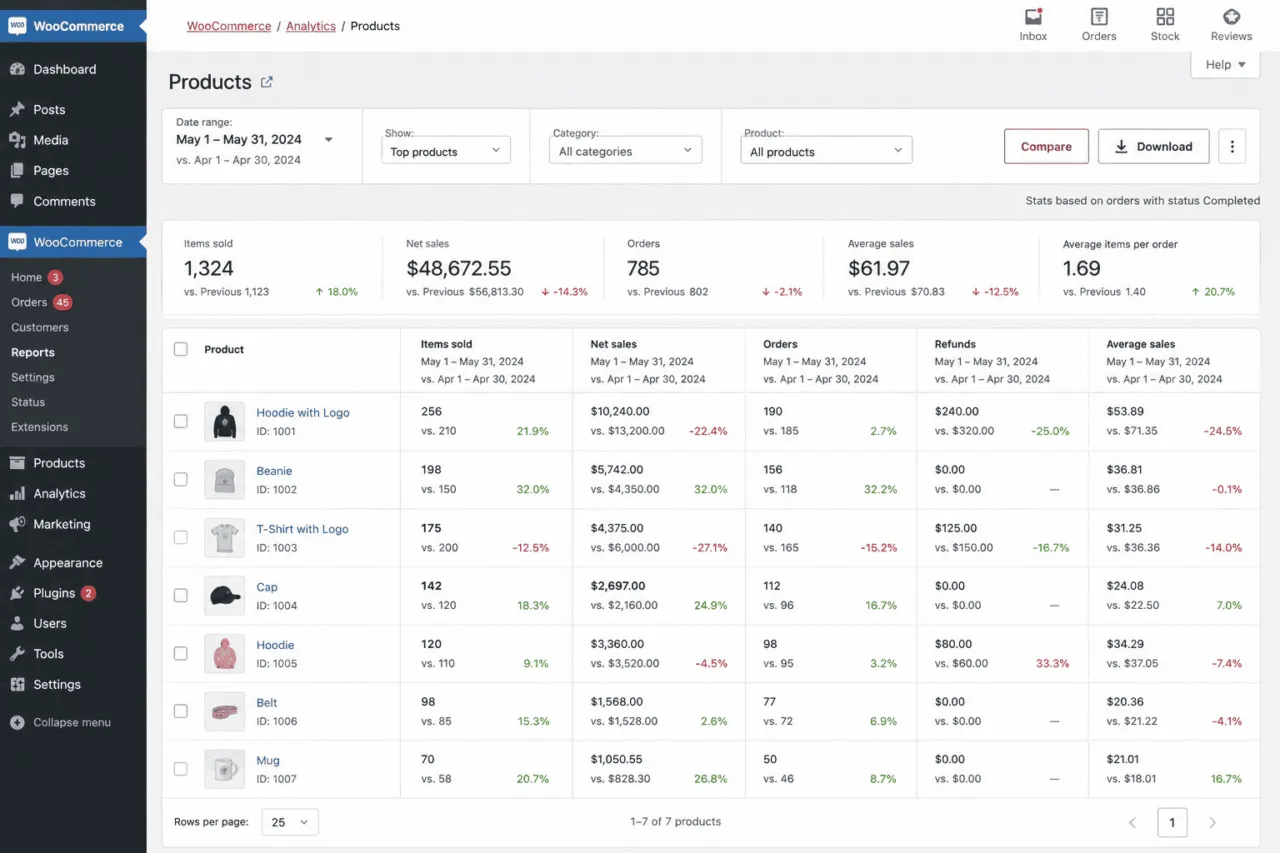Open the All products dropdown
The image size is (1280, 853).
click(826, 151)
